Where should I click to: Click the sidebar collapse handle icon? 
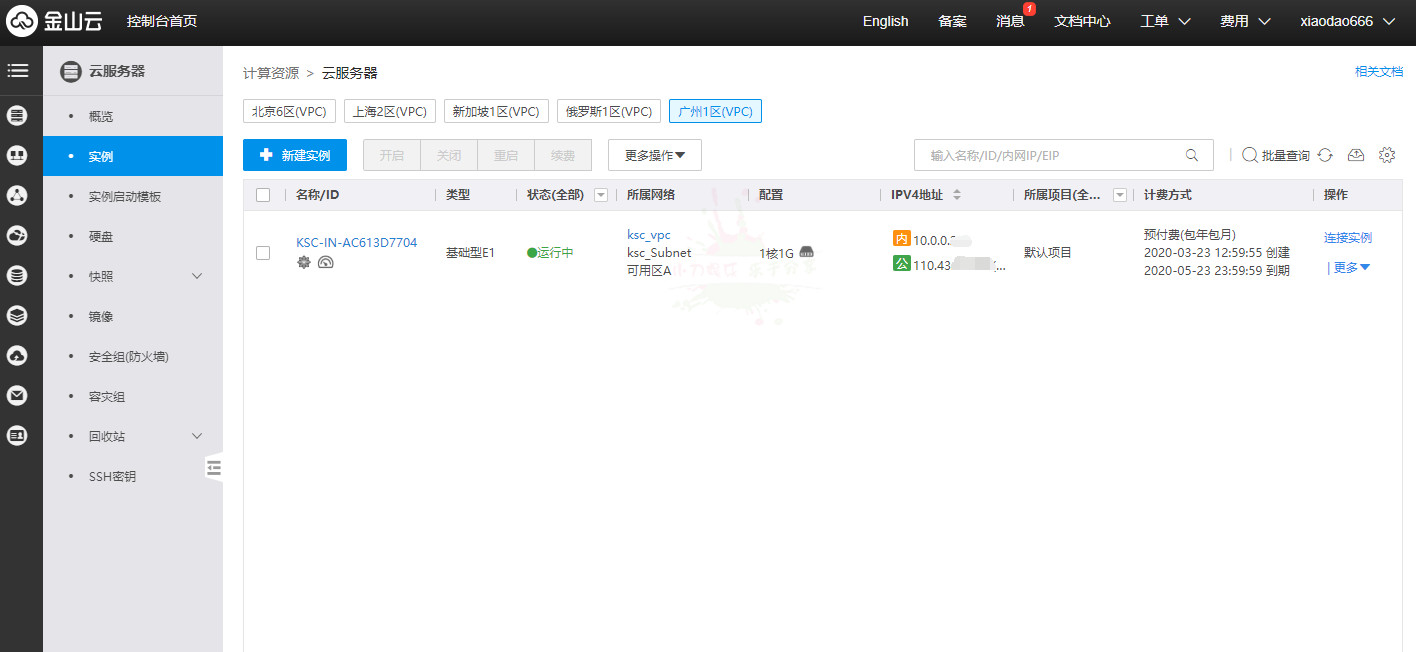pyautogui.click(x=213, y=467)
